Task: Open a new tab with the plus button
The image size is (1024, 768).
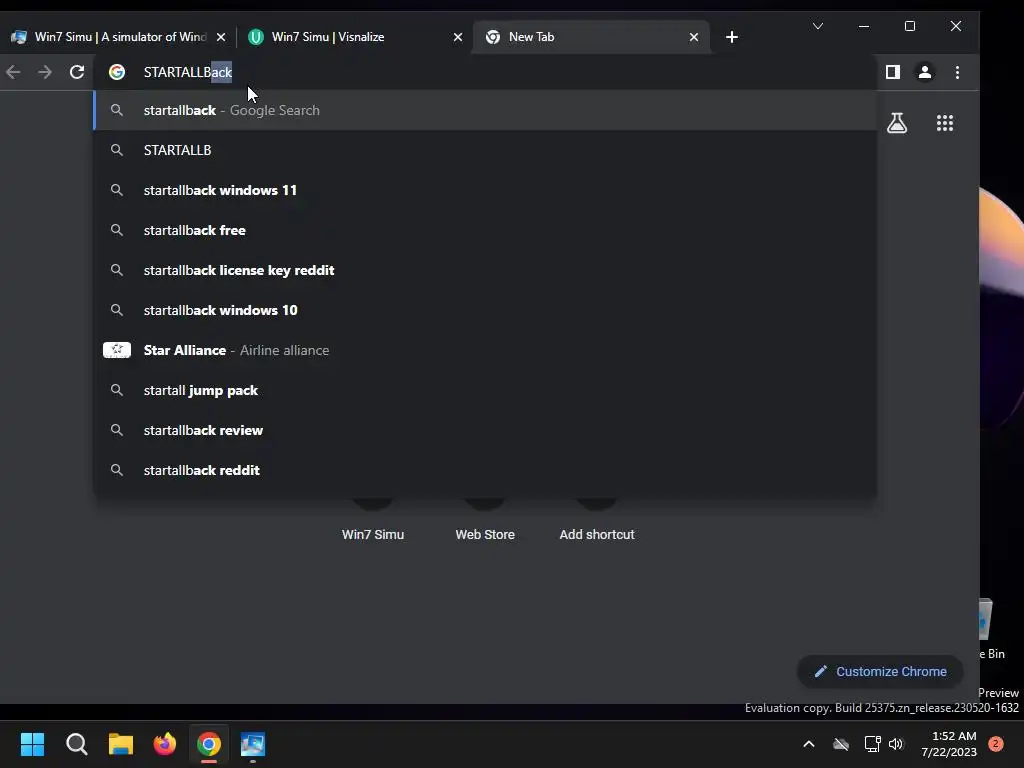Action: click(x=731, y=37)
